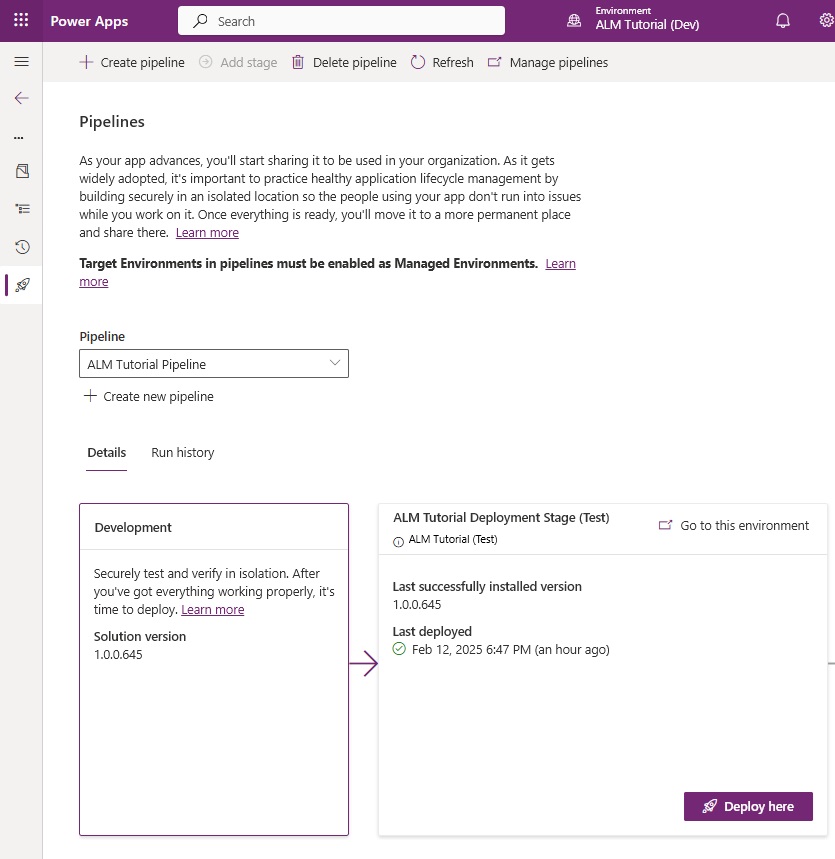Screen dimensions: 835x859
Task: Open the notifications bell
Action: [783, 21]
